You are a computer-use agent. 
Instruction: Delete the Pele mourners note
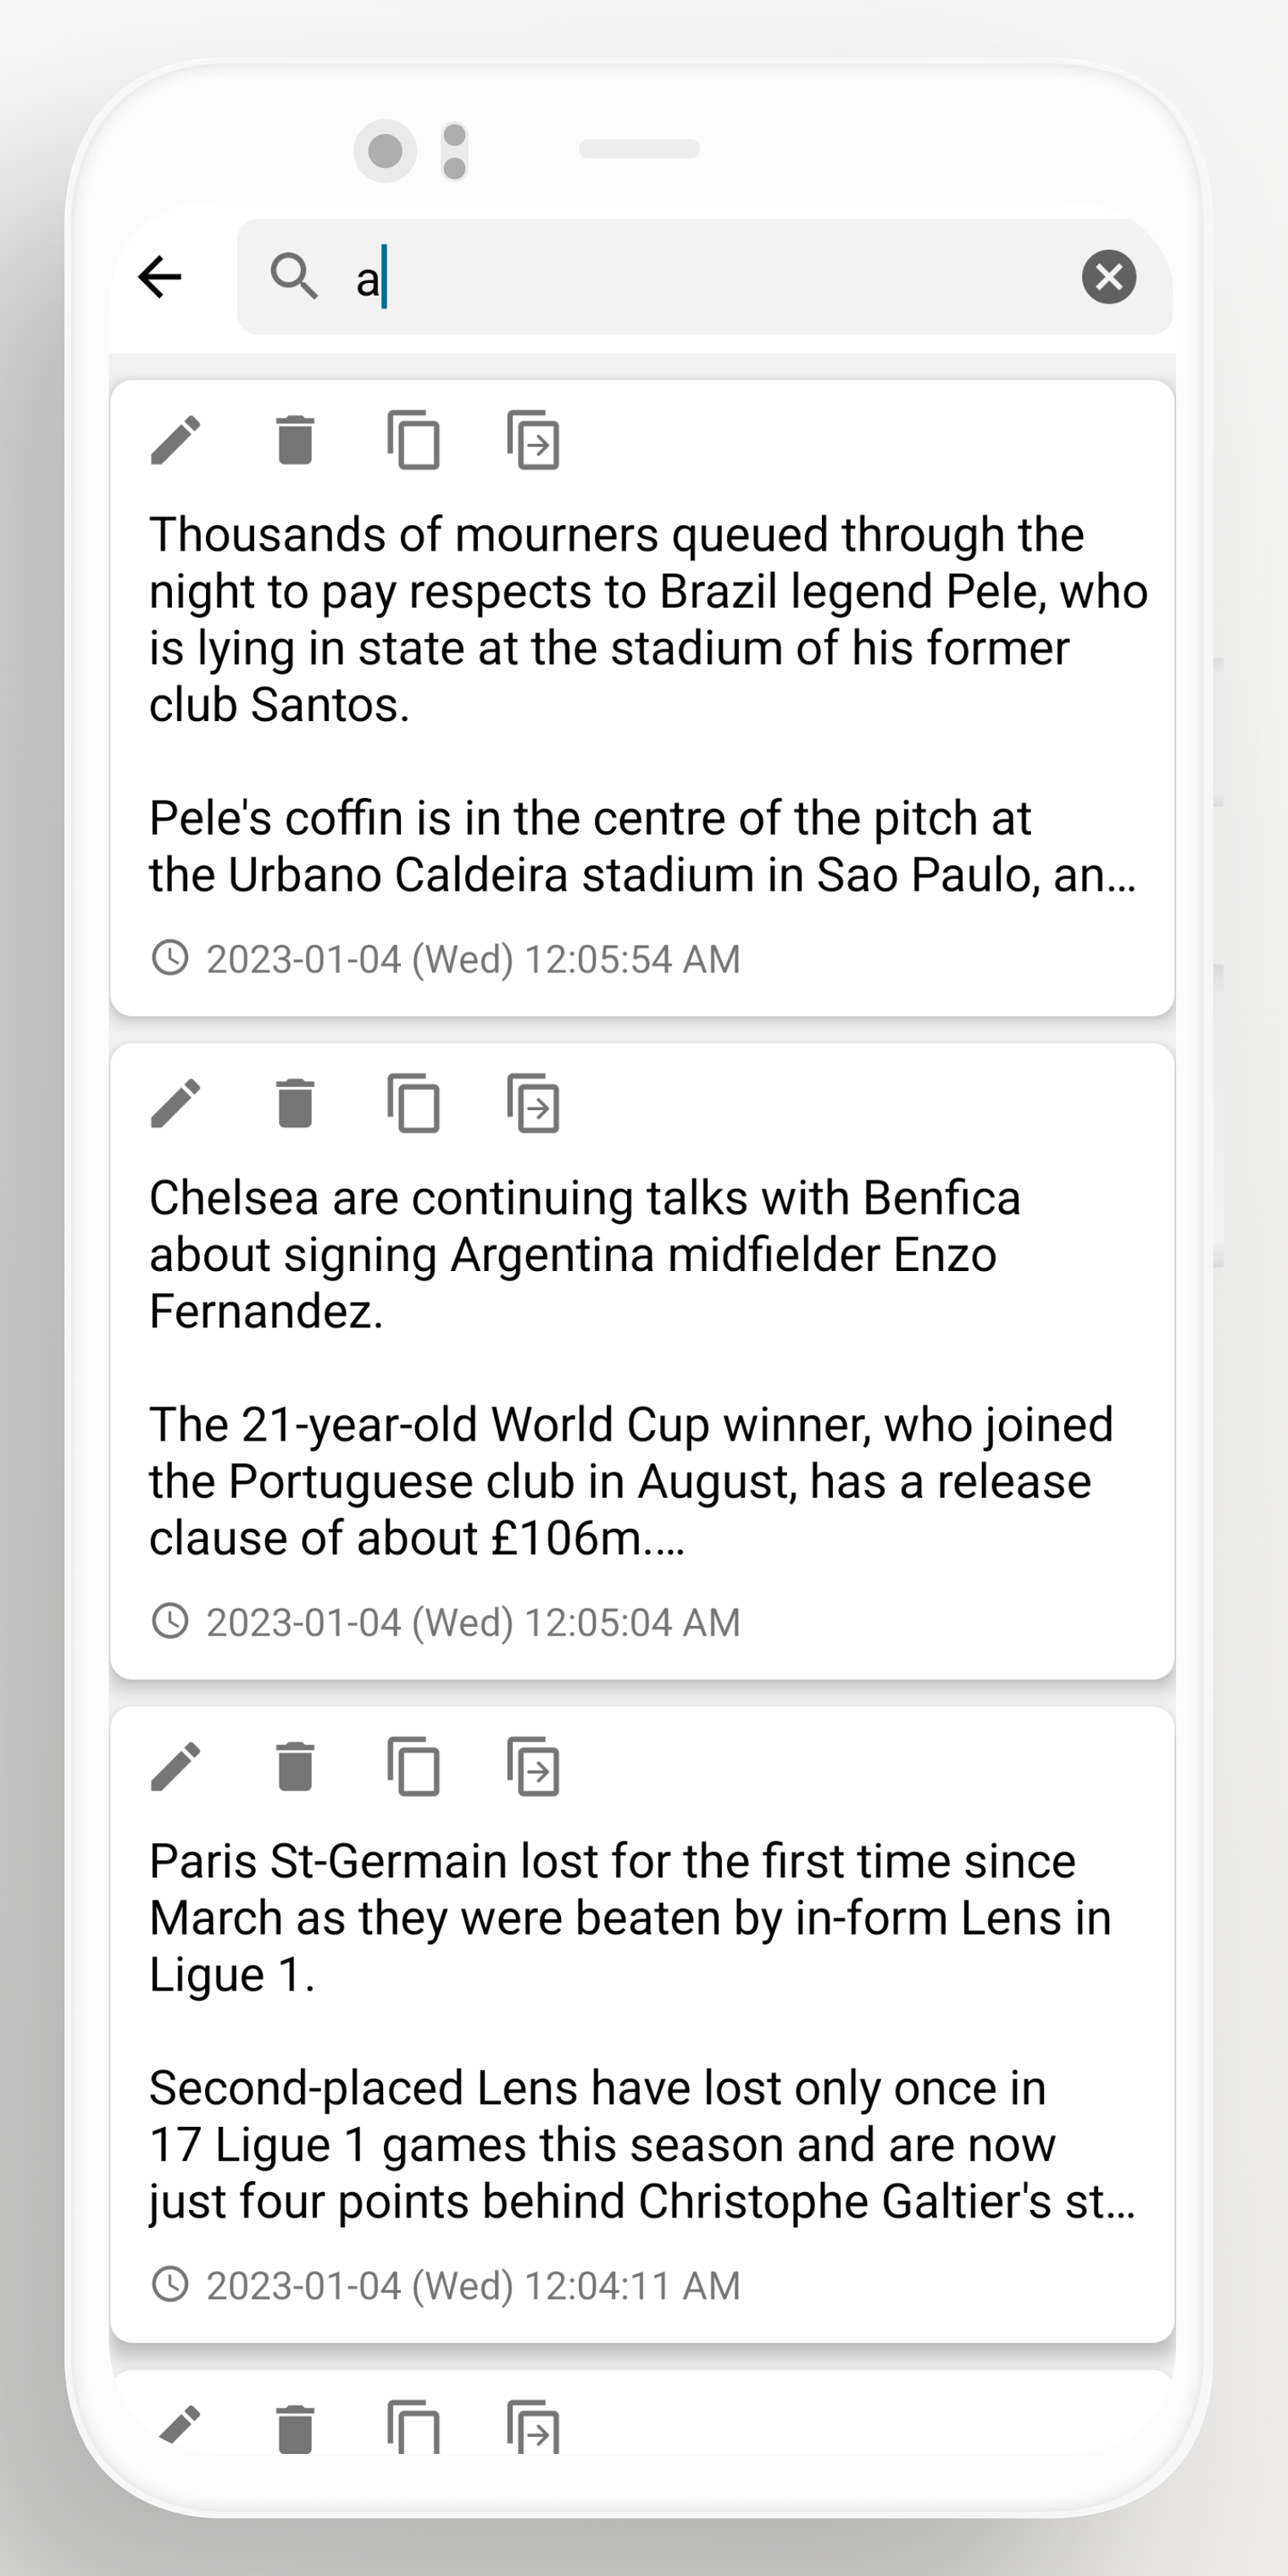pos(295,440)
